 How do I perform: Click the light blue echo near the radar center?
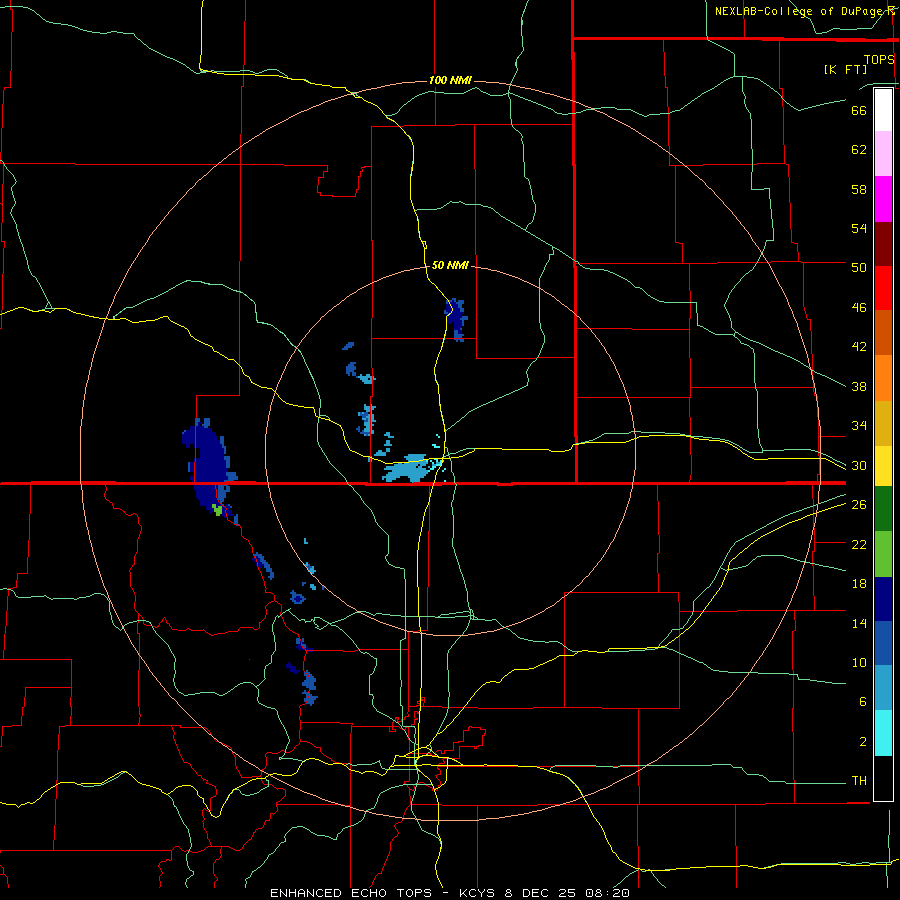[x=409, y=469]
